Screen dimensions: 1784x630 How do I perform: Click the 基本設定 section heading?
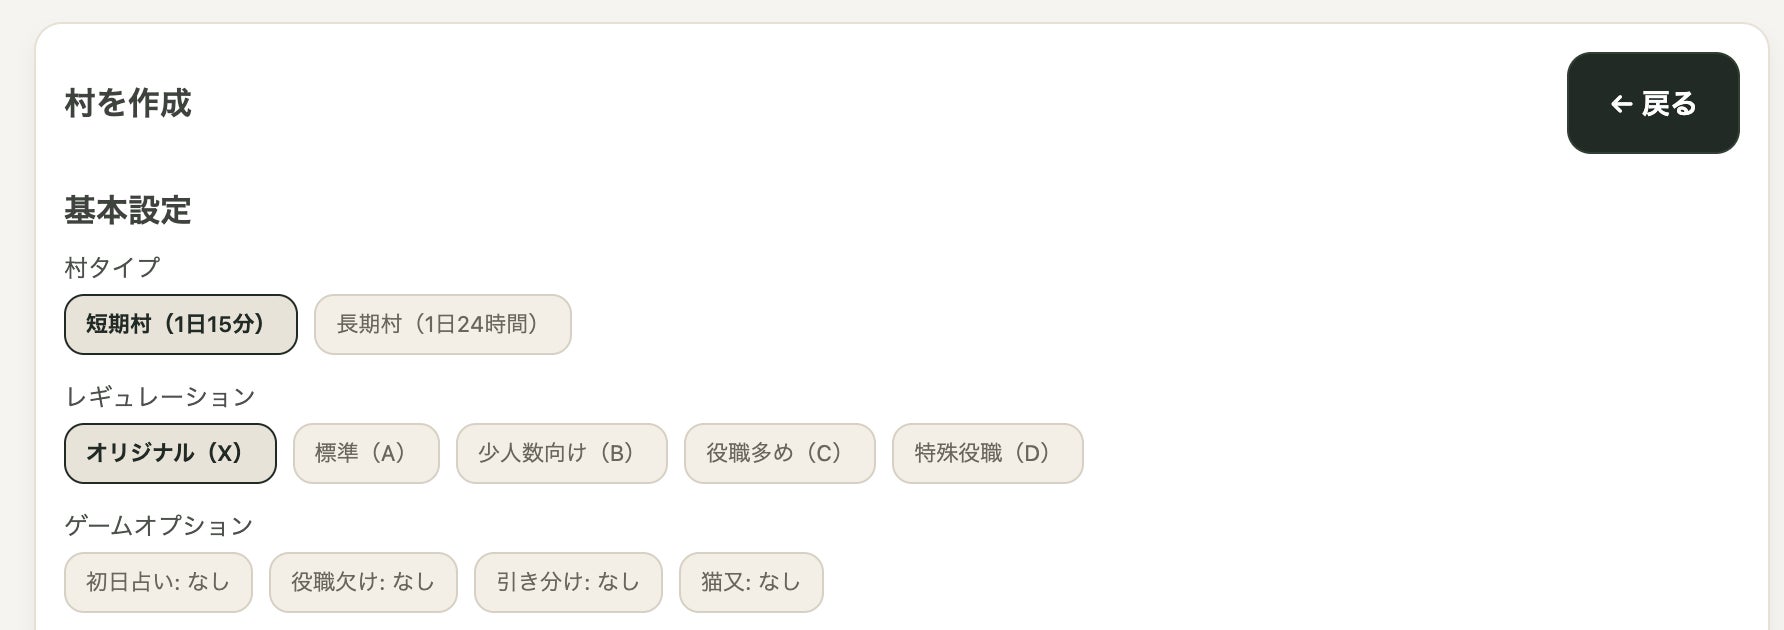tap(128, 210)
